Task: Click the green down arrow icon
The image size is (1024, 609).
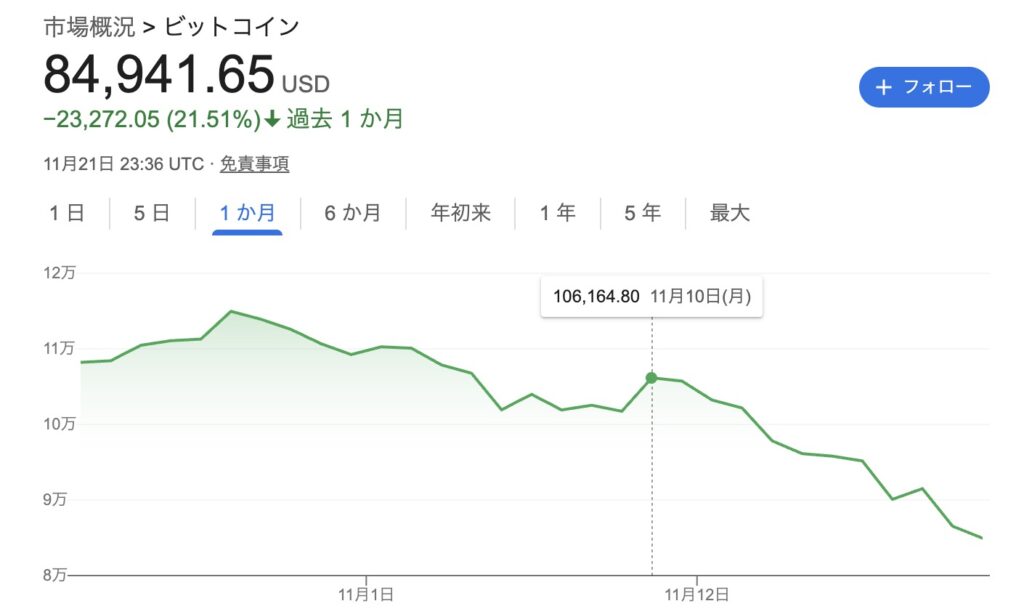Action: pyautogui.click(x=272, y=120)
